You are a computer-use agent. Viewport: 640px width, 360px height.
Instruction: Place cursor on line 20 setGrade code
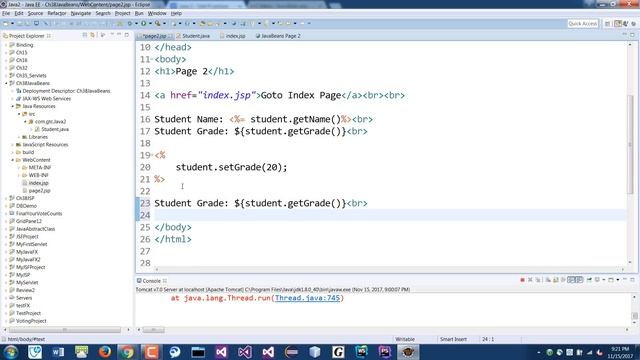point(231,167)
